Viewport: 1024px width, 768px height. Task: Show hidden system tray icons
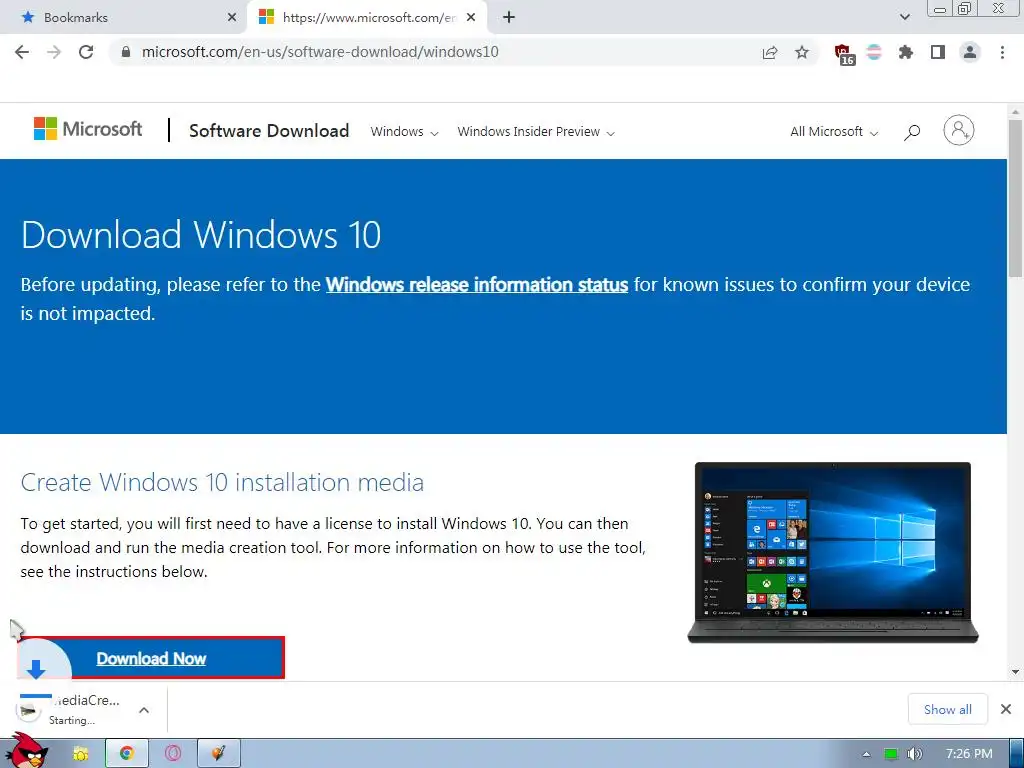click(867, 754)
